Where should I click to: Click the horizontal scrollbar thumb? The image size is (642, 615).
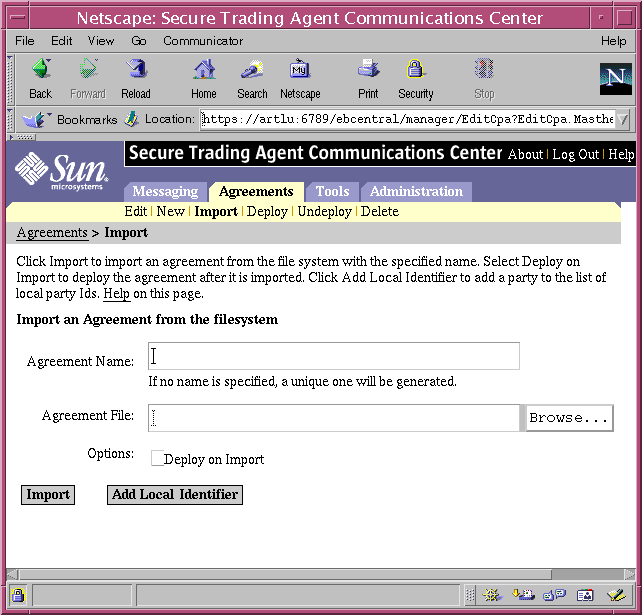(x=285, y=574)
